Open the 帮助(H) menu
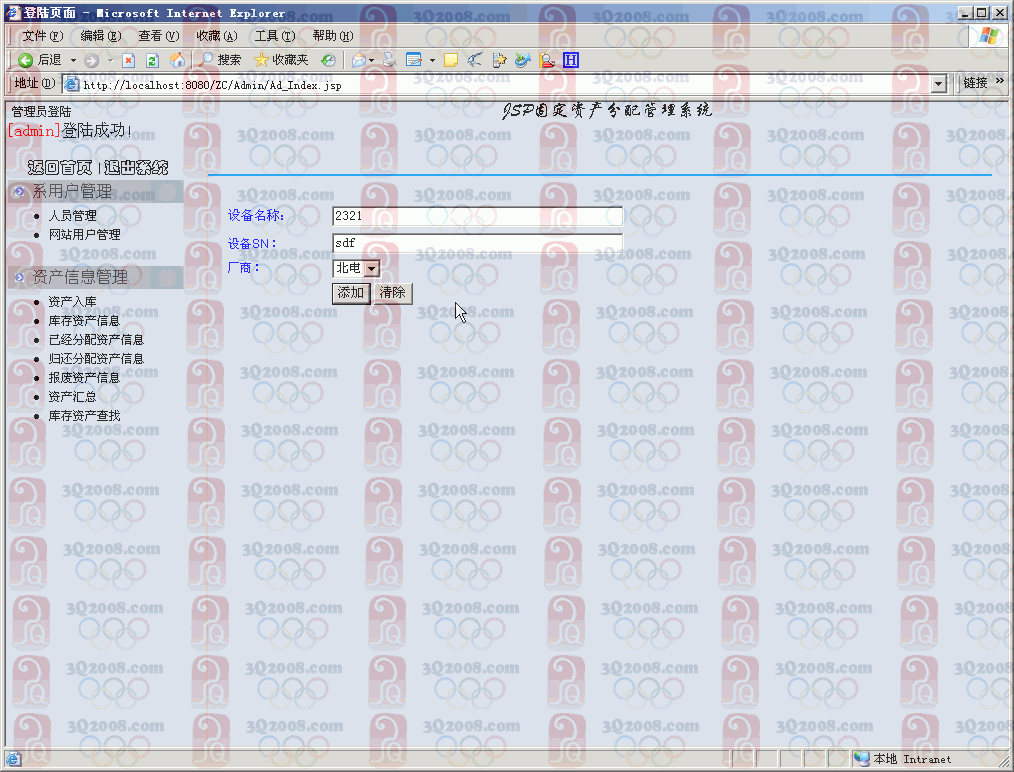The height and width of the screenshot is (772, 1014). pos(333,36)
